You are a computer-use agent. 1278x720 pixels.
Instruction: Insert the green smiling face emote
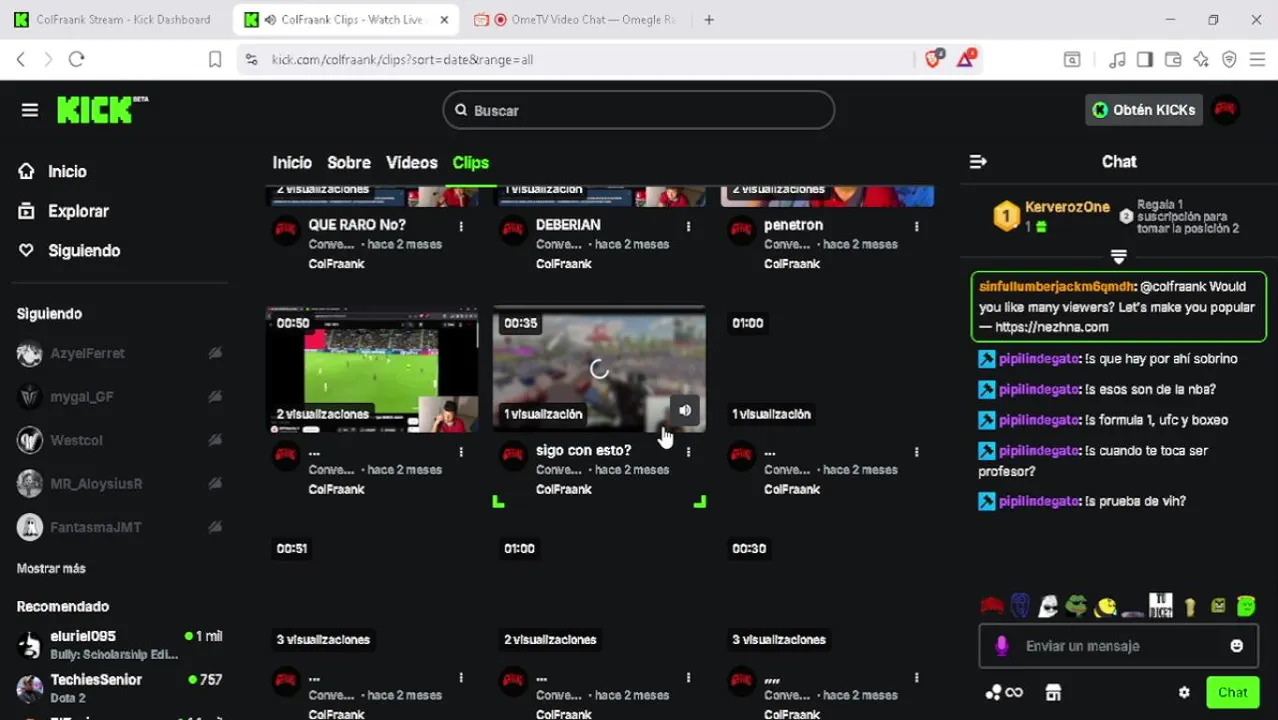[1246, 605]
